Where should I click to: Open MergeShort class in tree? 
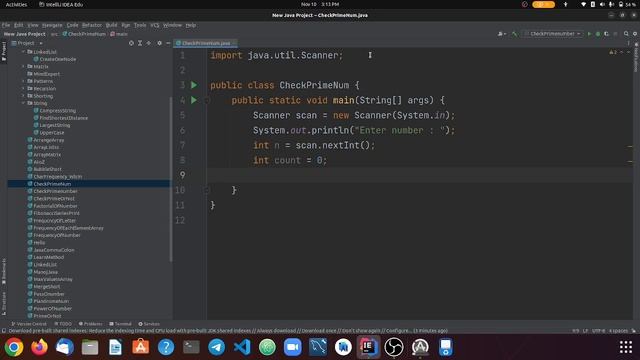pyautogui.click(x=44, y=287)
